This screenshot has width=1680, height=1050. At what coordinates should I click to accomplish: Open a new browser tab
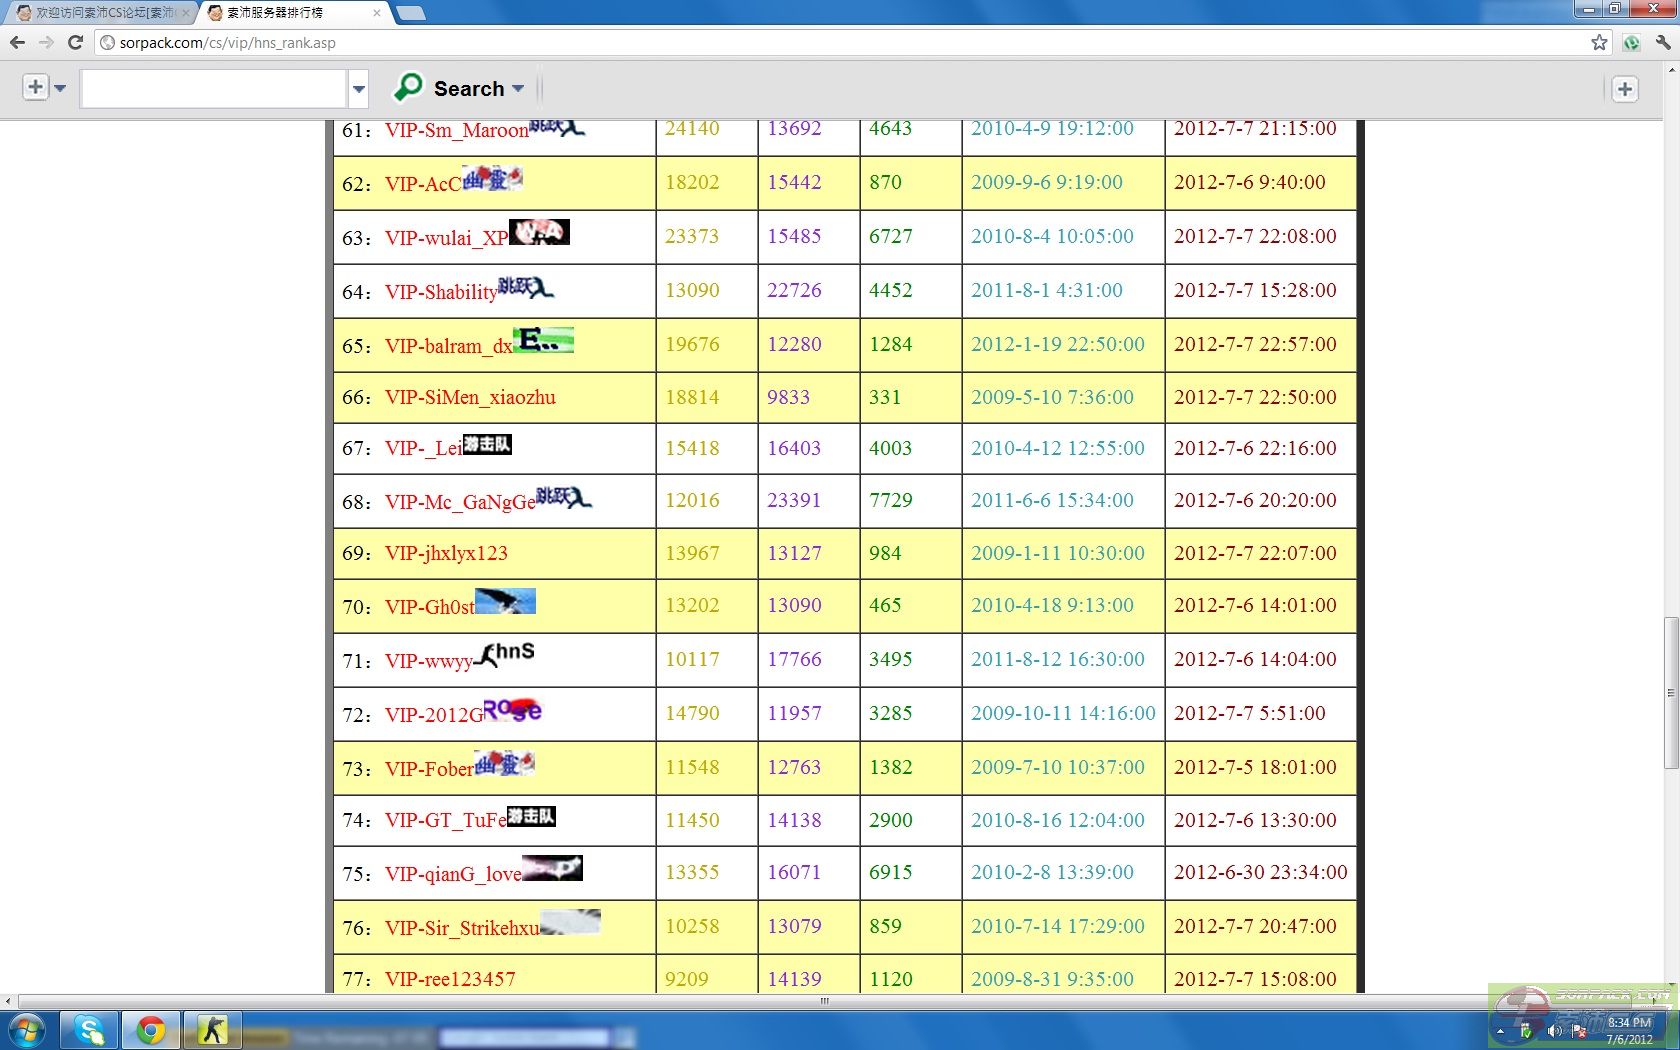(x=410, y=13)
